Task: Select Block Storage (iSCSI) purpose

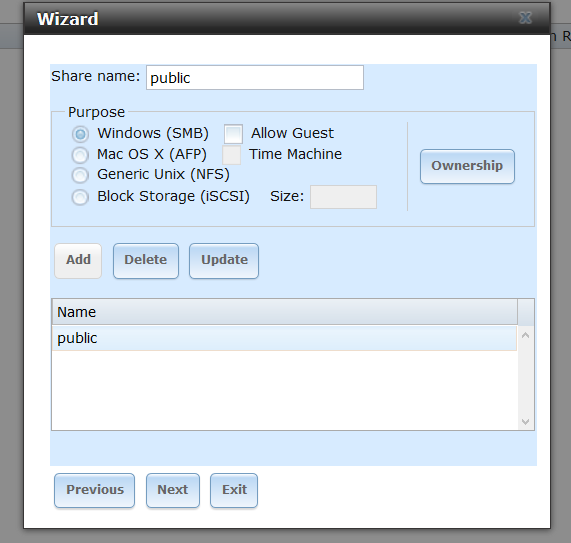Action: click(x=80, y=197)
